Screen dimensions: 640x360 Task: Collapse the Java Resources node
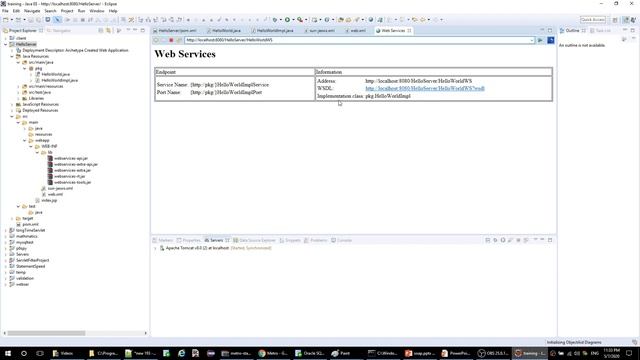tap(12, 56)
